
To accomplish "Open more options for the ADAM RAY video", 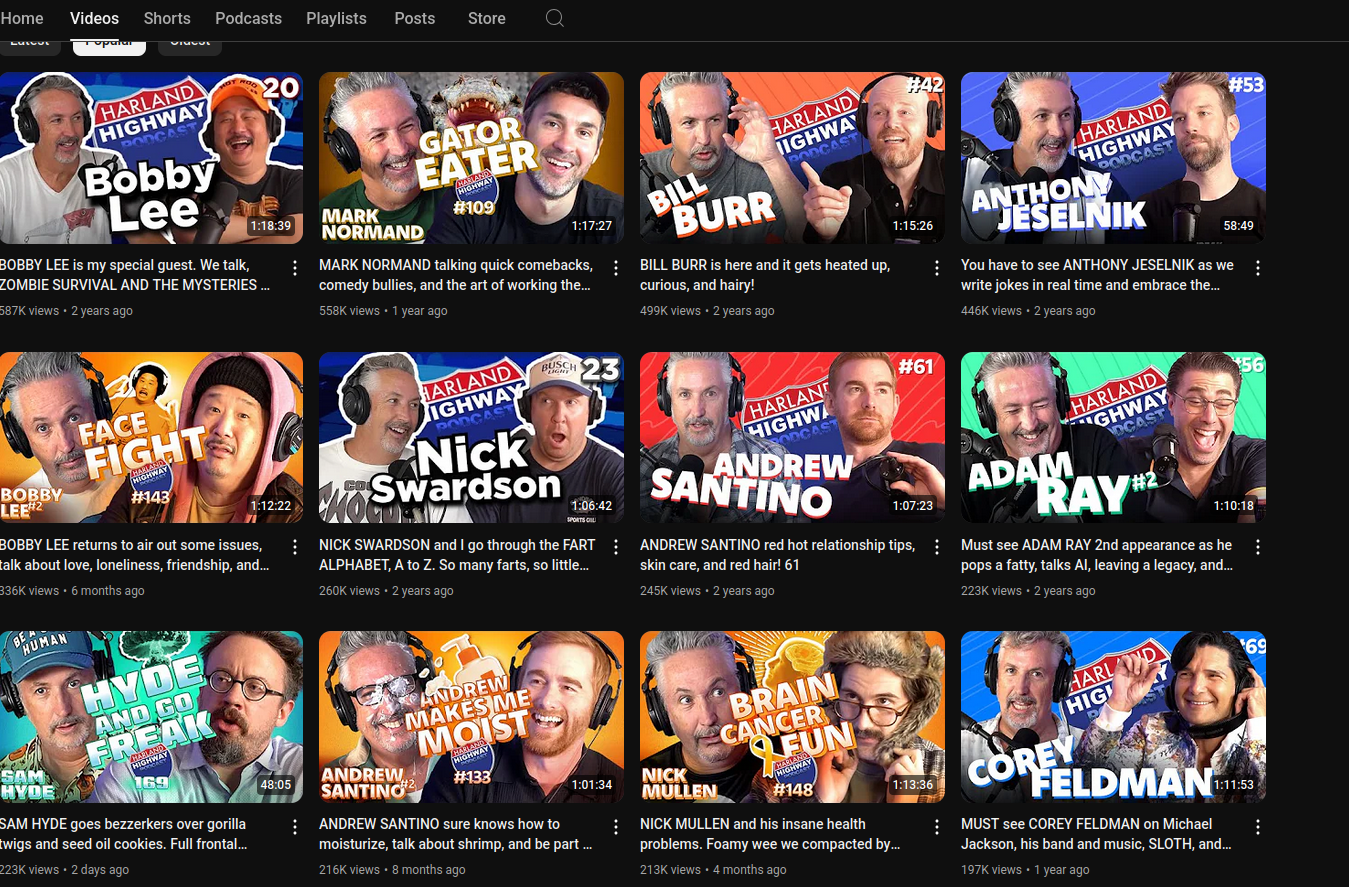I will coord(1258,547).
